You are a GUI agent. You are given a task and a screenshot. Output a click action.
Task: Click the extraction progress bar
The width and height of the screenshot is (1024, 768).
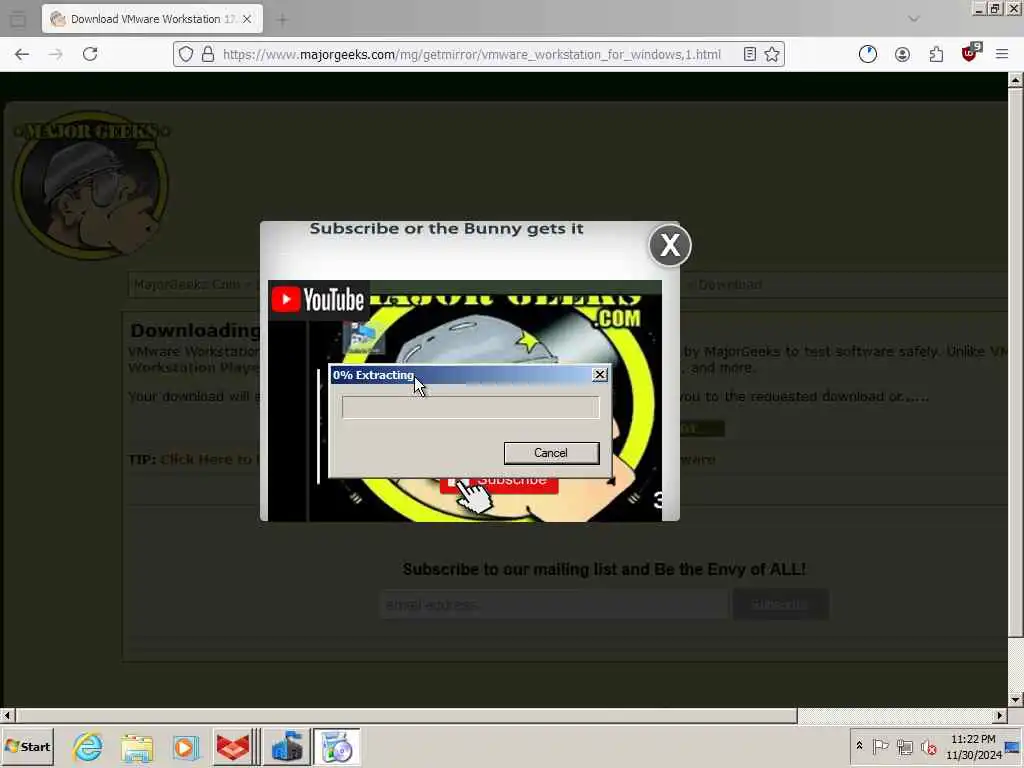click(x=470, y=407)
